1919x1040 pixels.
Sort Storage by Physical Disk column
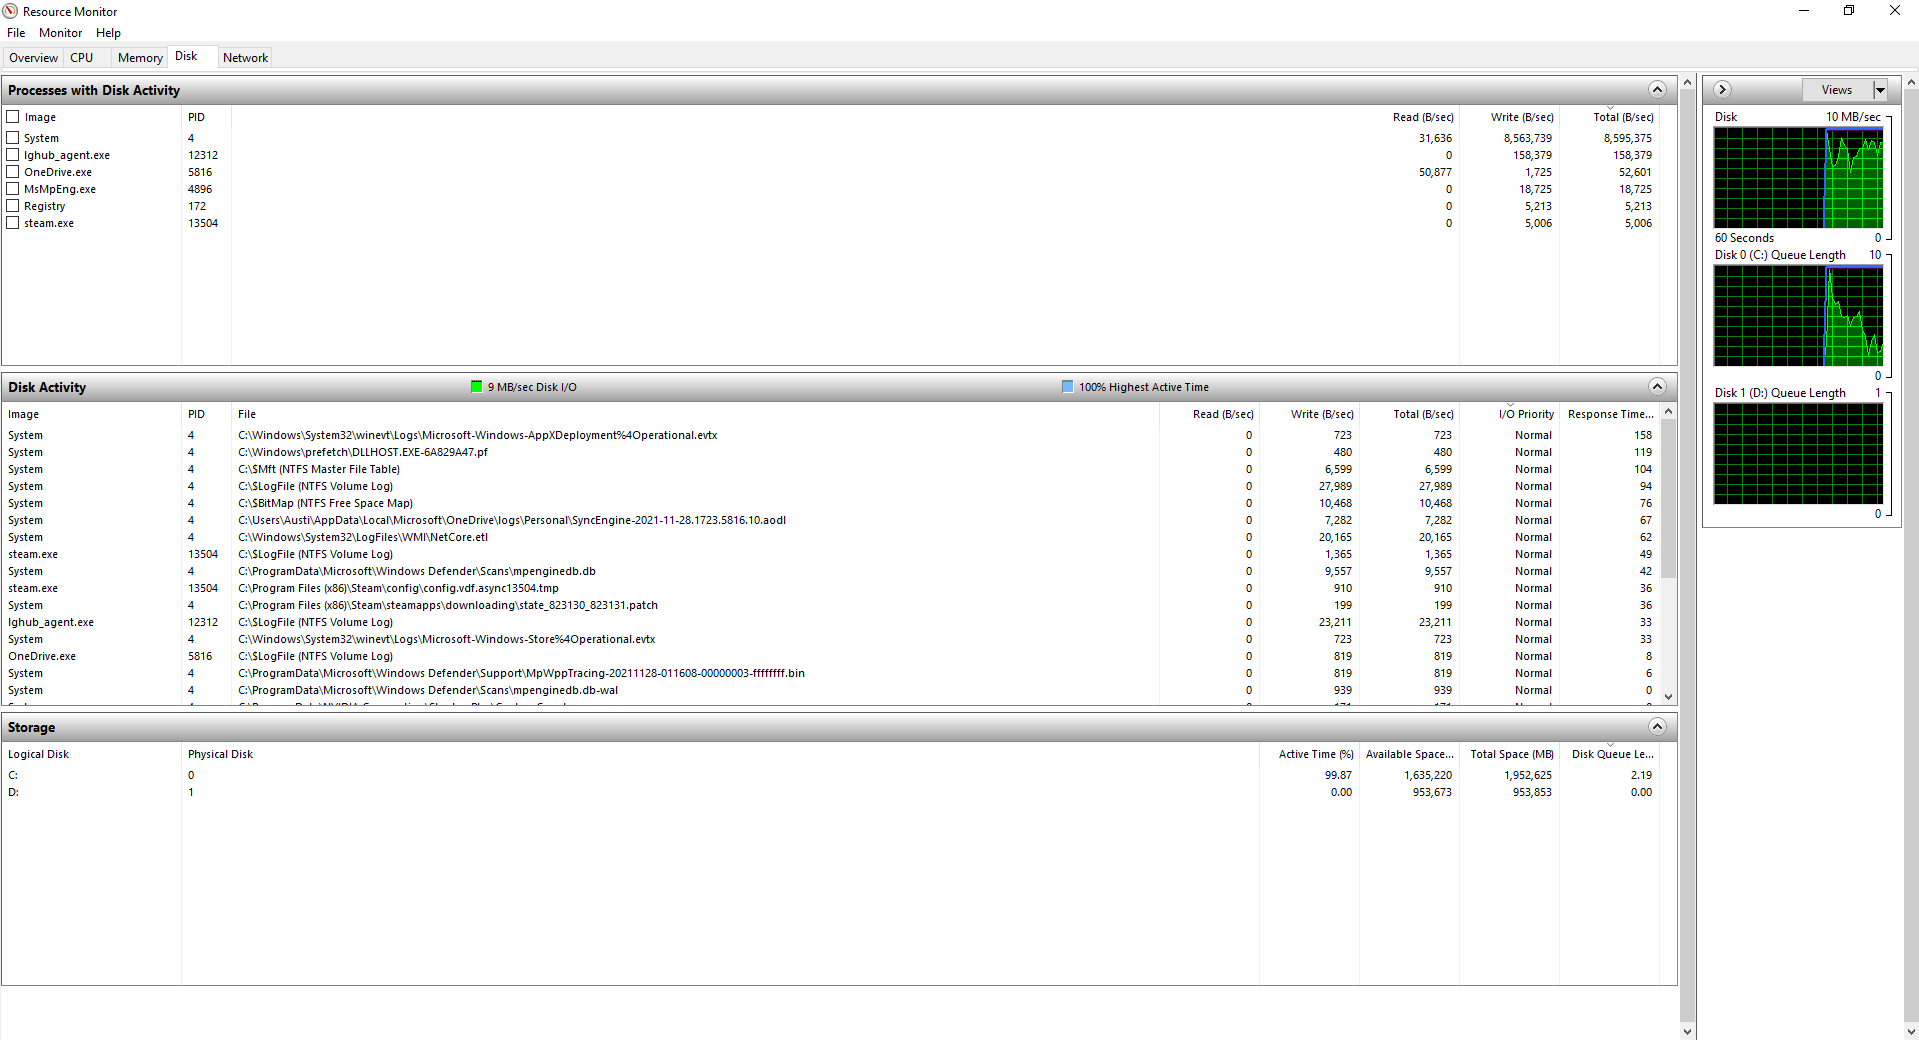720,754
